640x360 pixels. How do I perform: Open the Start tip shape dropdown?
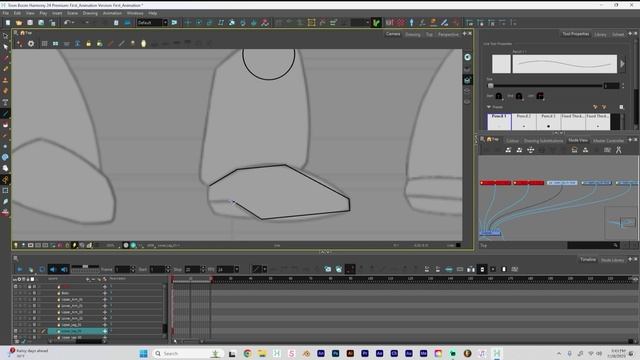point(499,96)
